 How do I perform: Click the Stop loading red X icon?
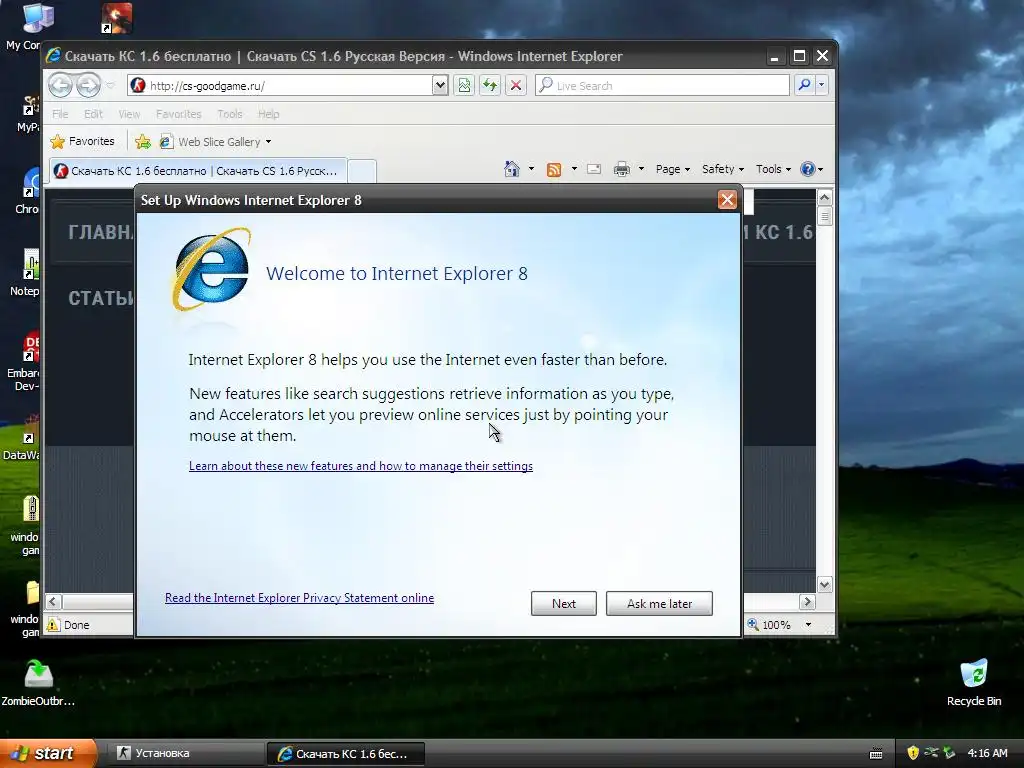pyautogui.click(x=516, y=86)
